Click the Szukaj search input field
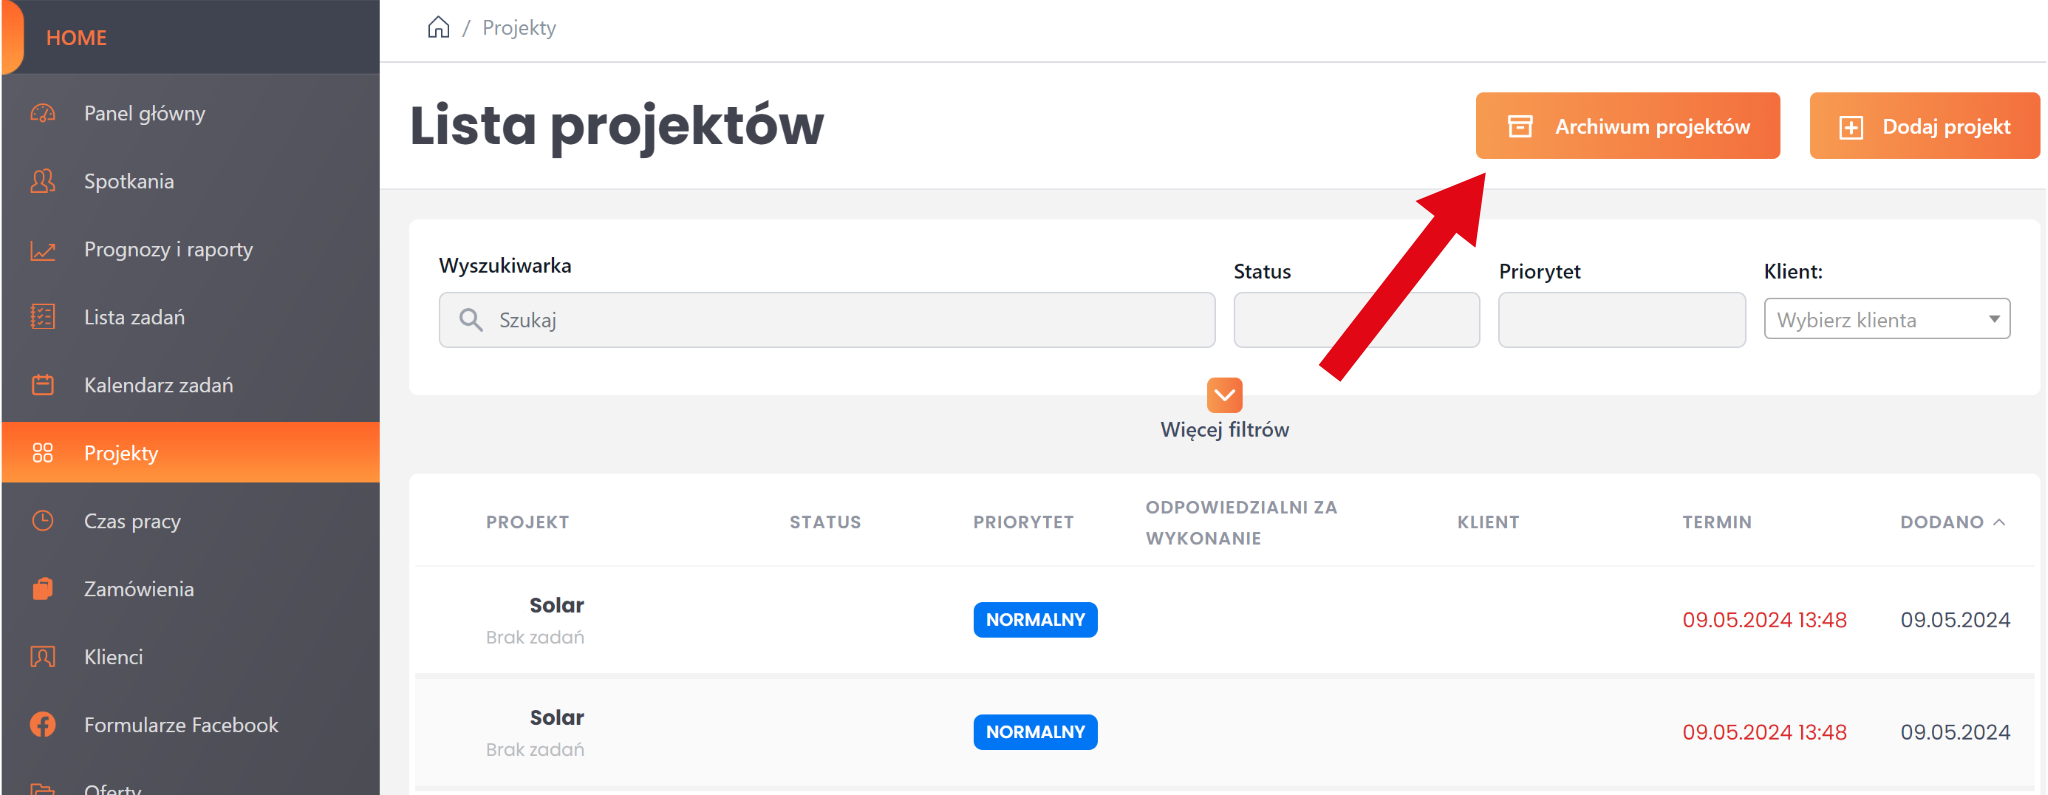Screen dimensions: 2048x795 click(840, 320)
